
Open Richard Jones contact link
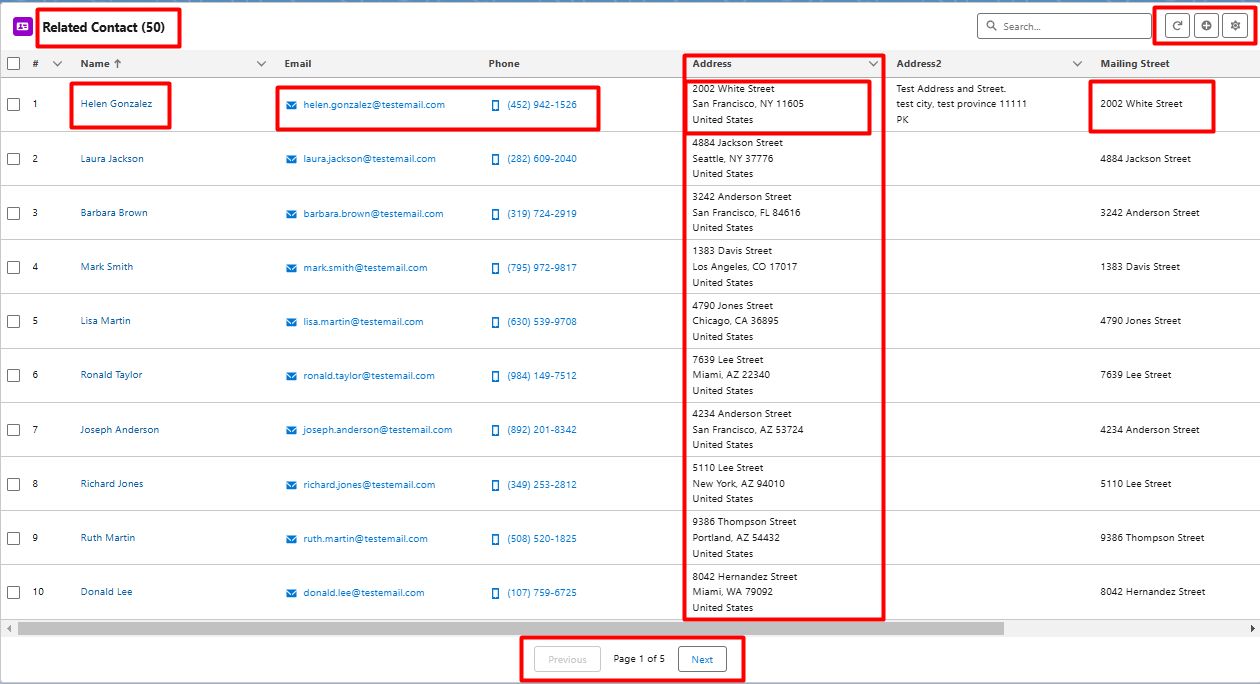pos(112,484)
